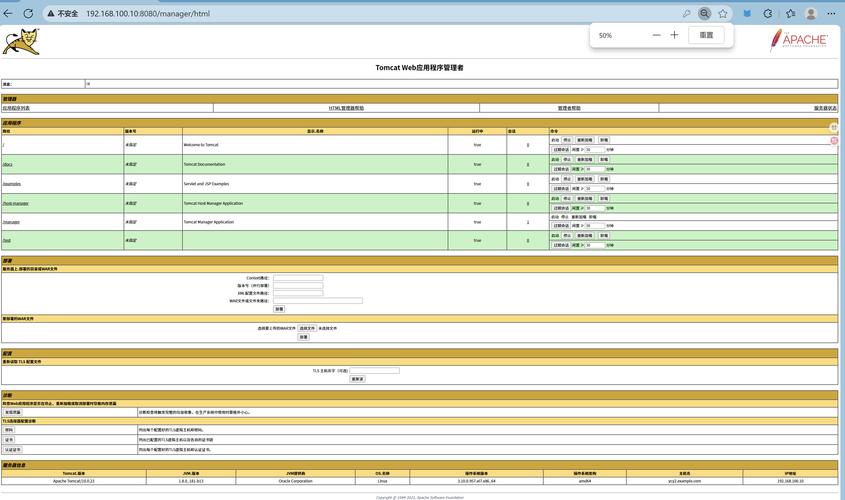This screenshot has width=845, height=500.
Task: Open the 应用程序列表 link
Action: pyautogui.click(x=16, y=108)
